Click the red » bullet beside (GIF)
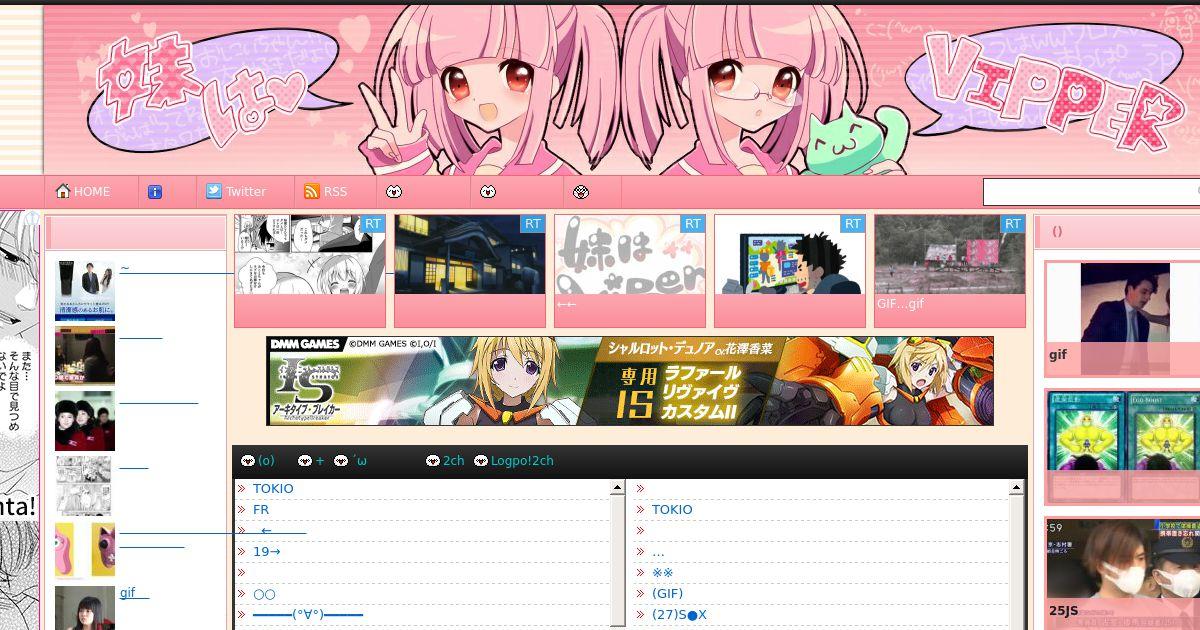This screenshot has width=1200, height=630. click(x=641, y=594)
